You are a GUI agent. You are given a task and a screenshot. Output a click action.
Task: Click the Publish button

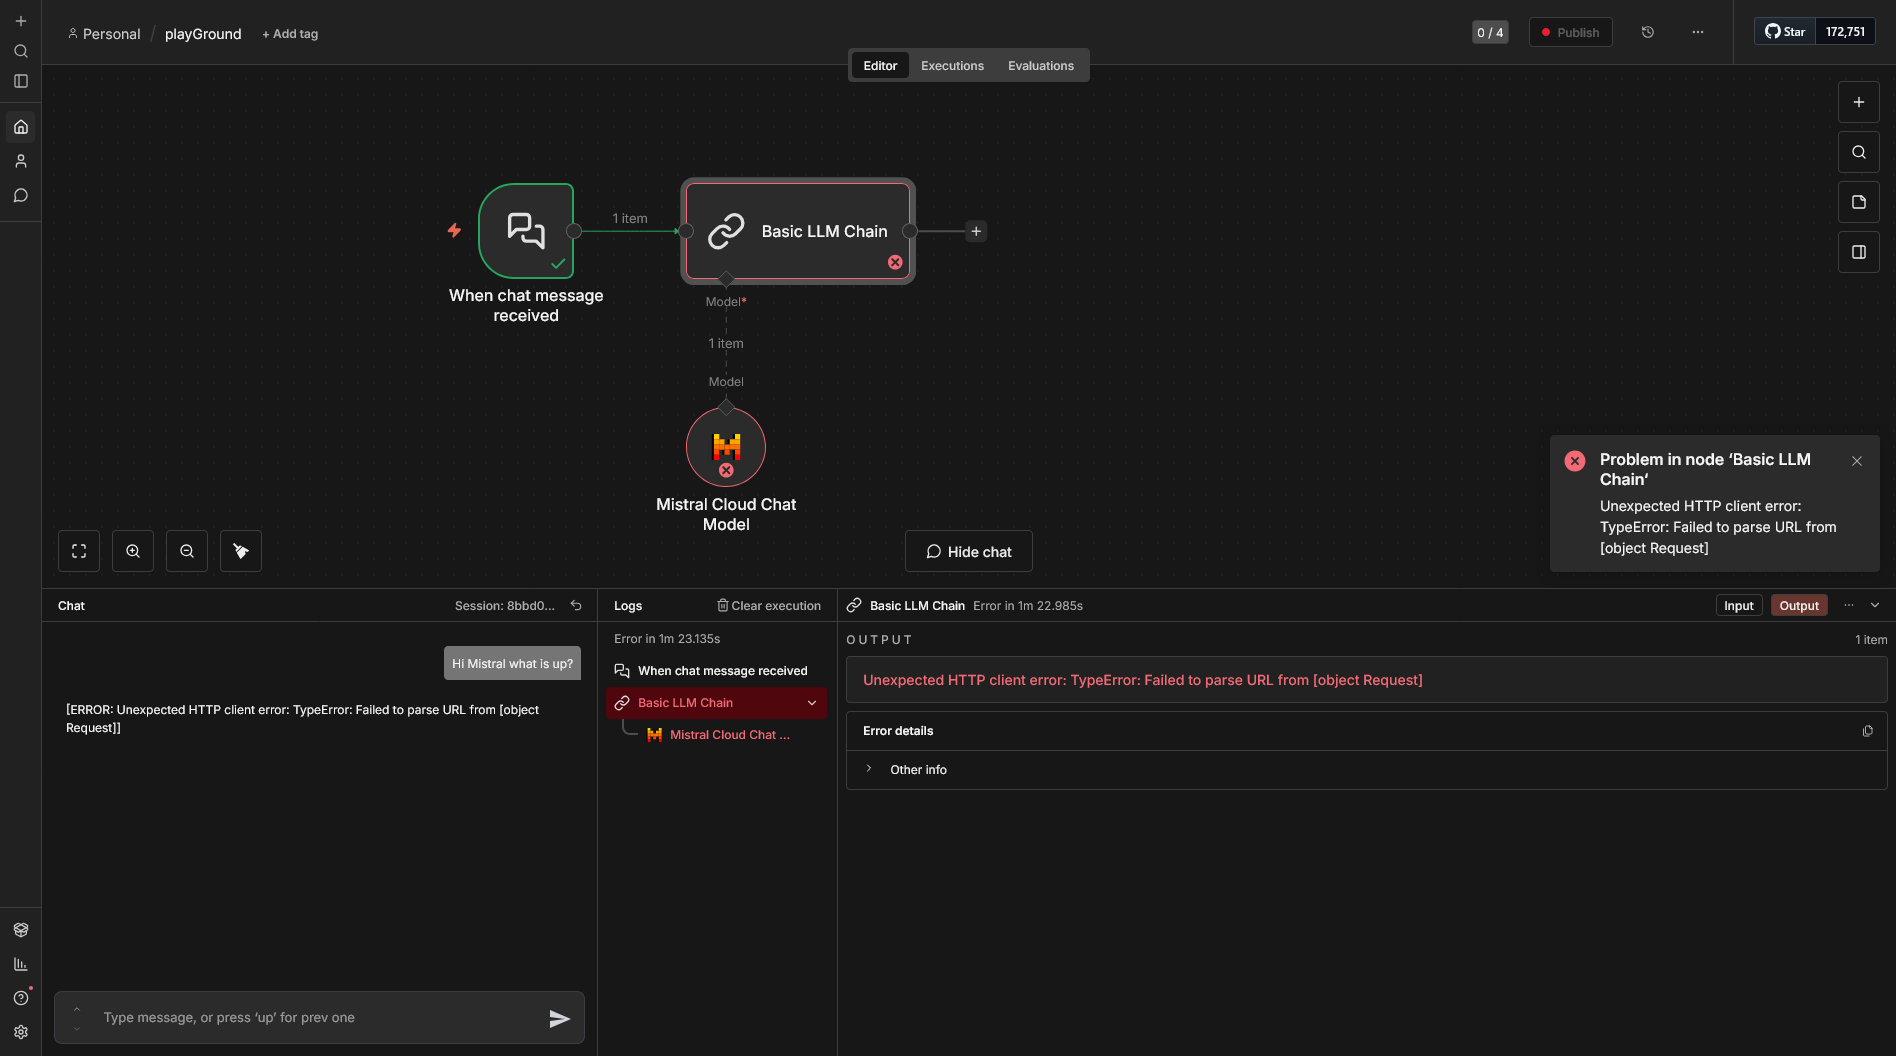1570,32
